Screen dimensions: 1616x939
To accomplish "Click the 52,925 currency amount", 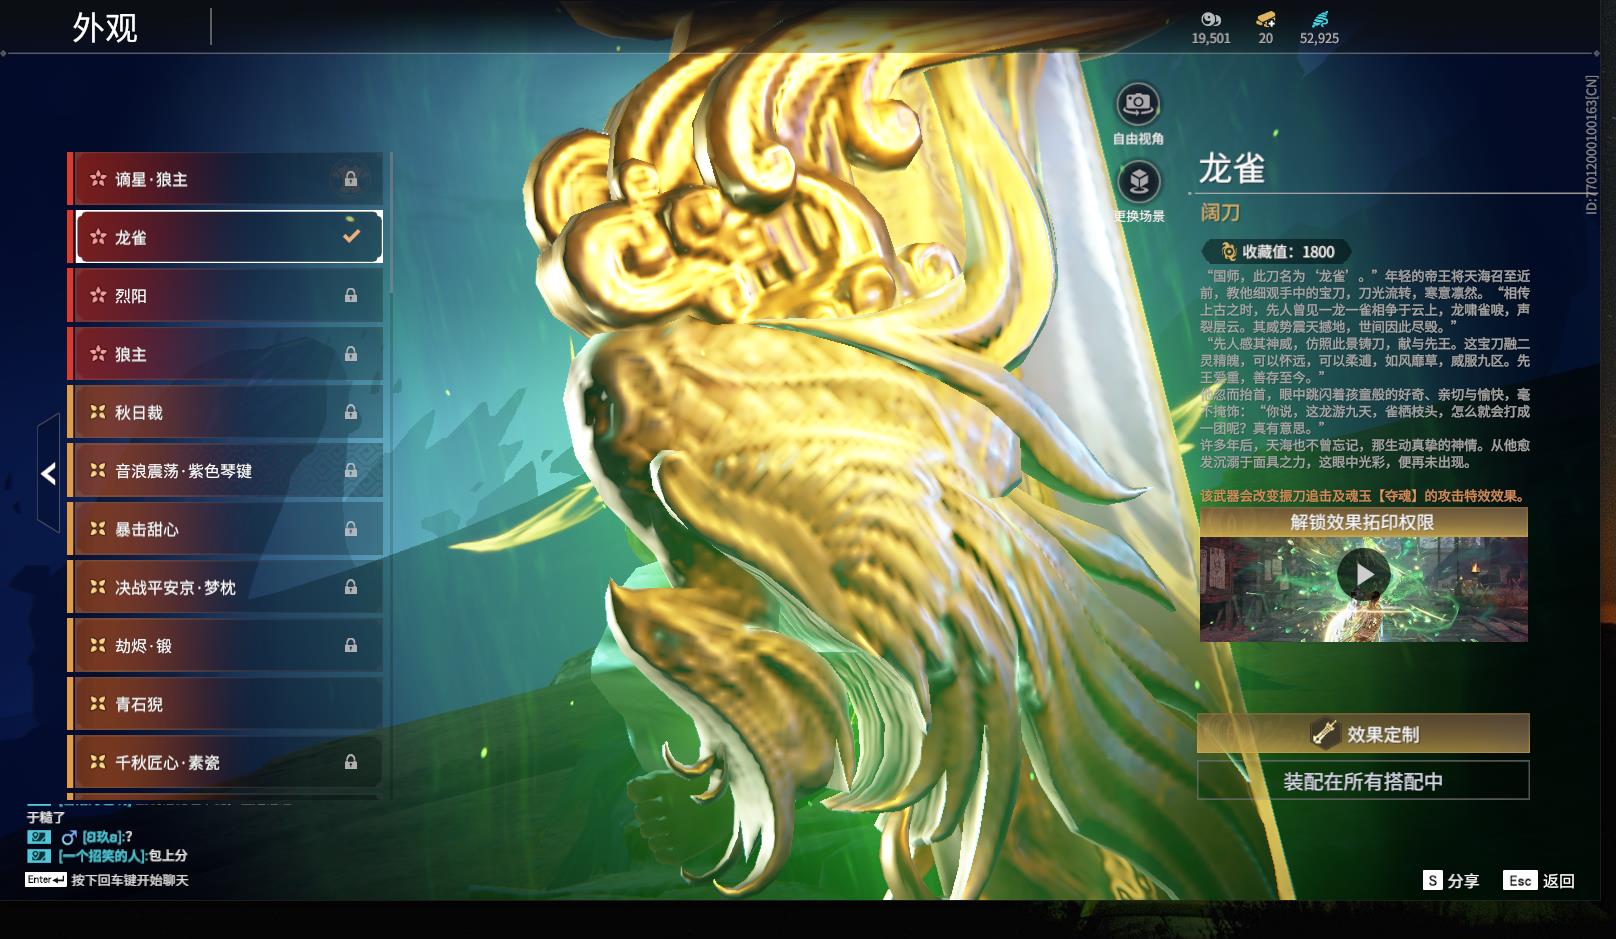I will tap(1319, 38).
